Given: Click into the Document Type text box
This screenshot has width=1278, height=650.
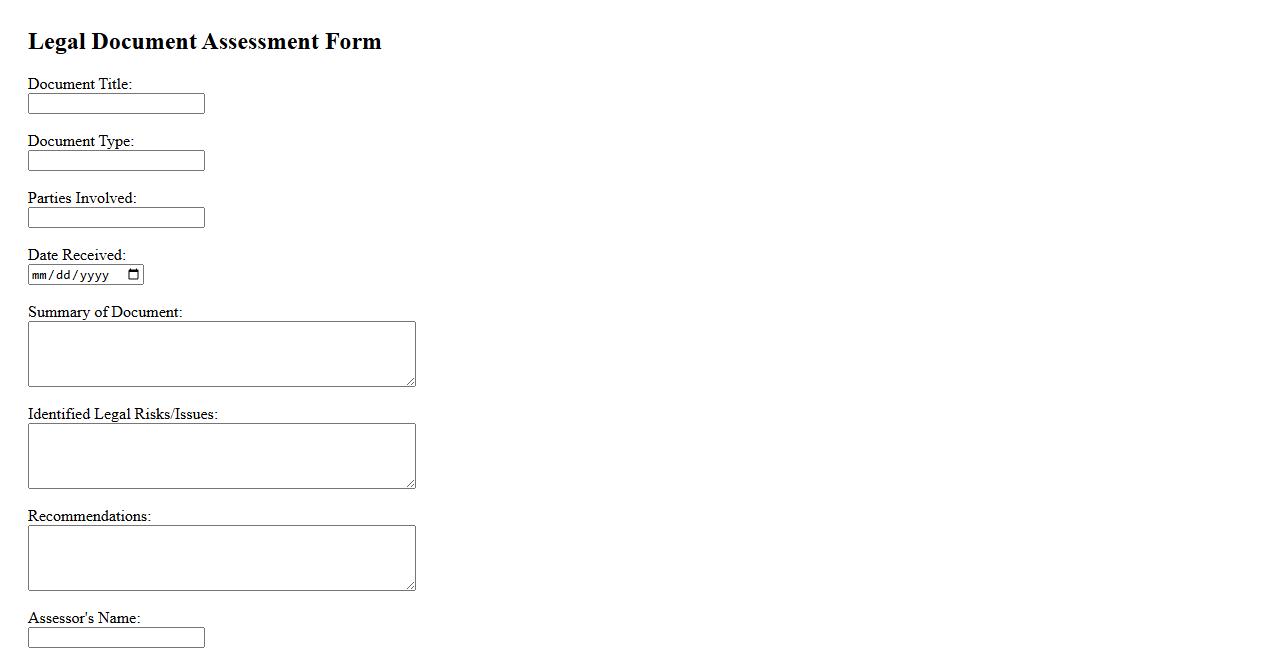Looking at the screenshot, I should point(116,161).
